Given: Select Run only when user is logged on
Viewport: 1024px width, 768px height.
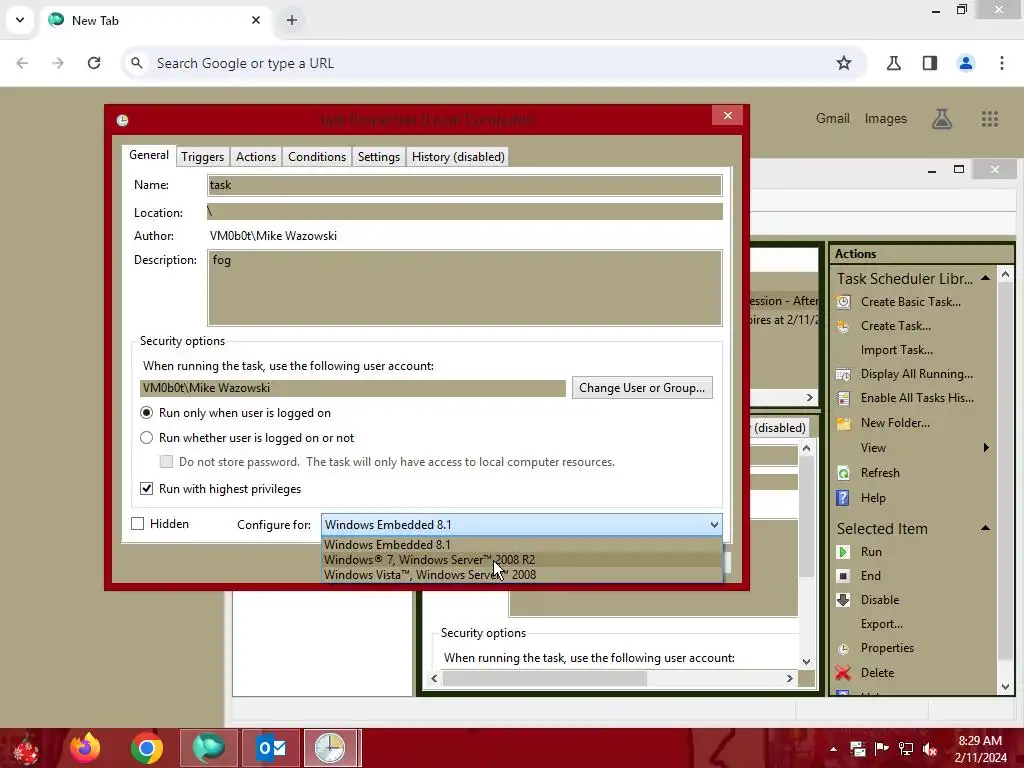Looking at the screenshot, I should (147, 413).
